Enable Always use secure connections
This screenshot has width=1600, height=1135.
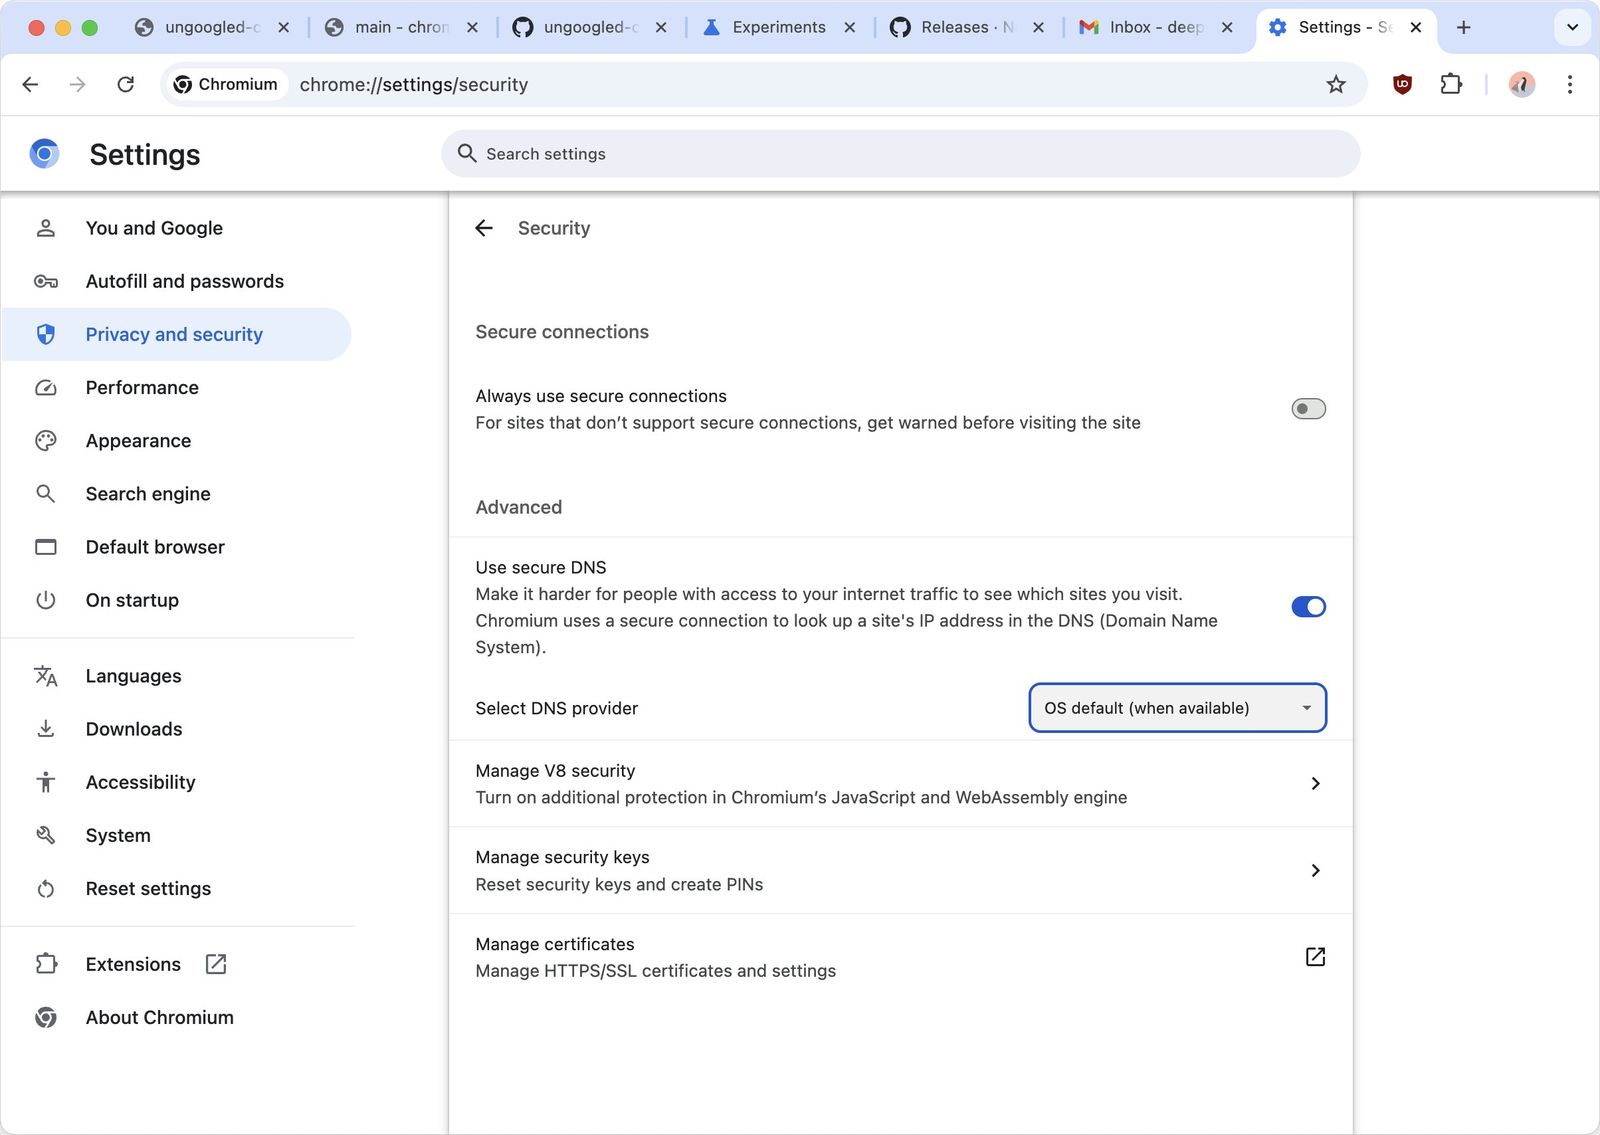1308,408
